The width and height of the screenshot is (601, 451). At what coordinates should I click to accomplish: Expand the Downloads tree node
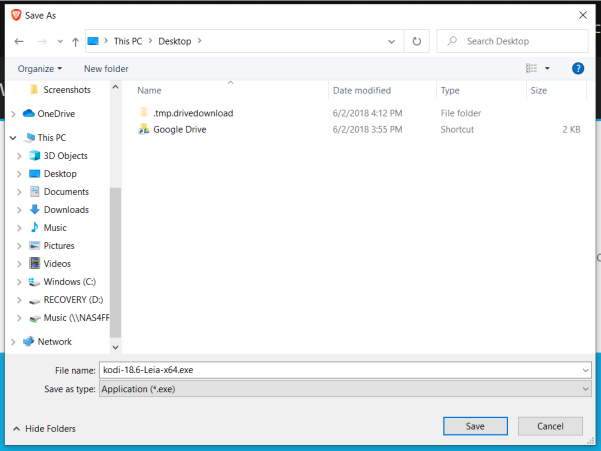pos(19,210)
